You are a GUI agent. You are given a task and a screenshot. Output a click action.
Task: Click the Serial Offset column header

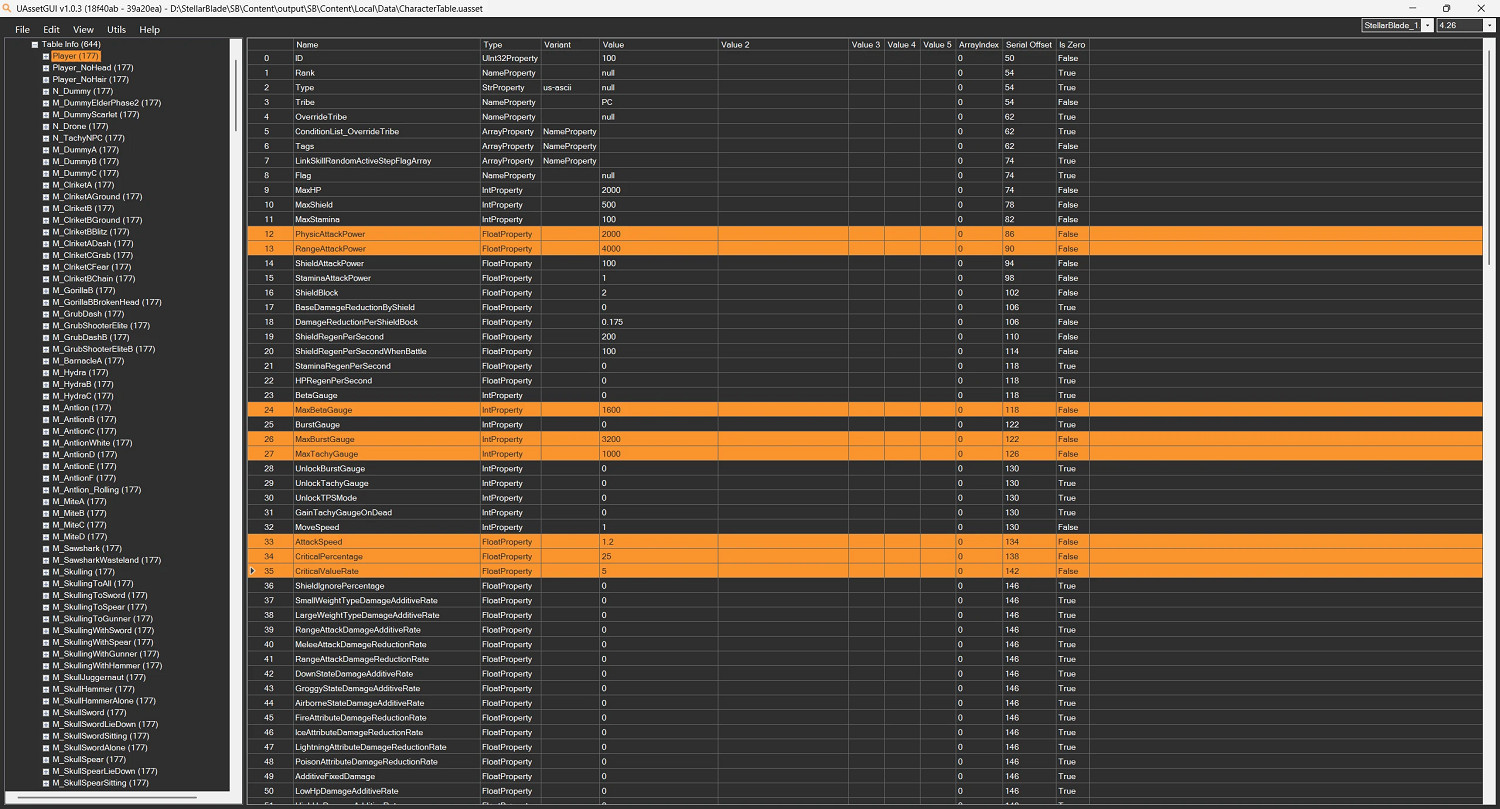coord(1028,45)
